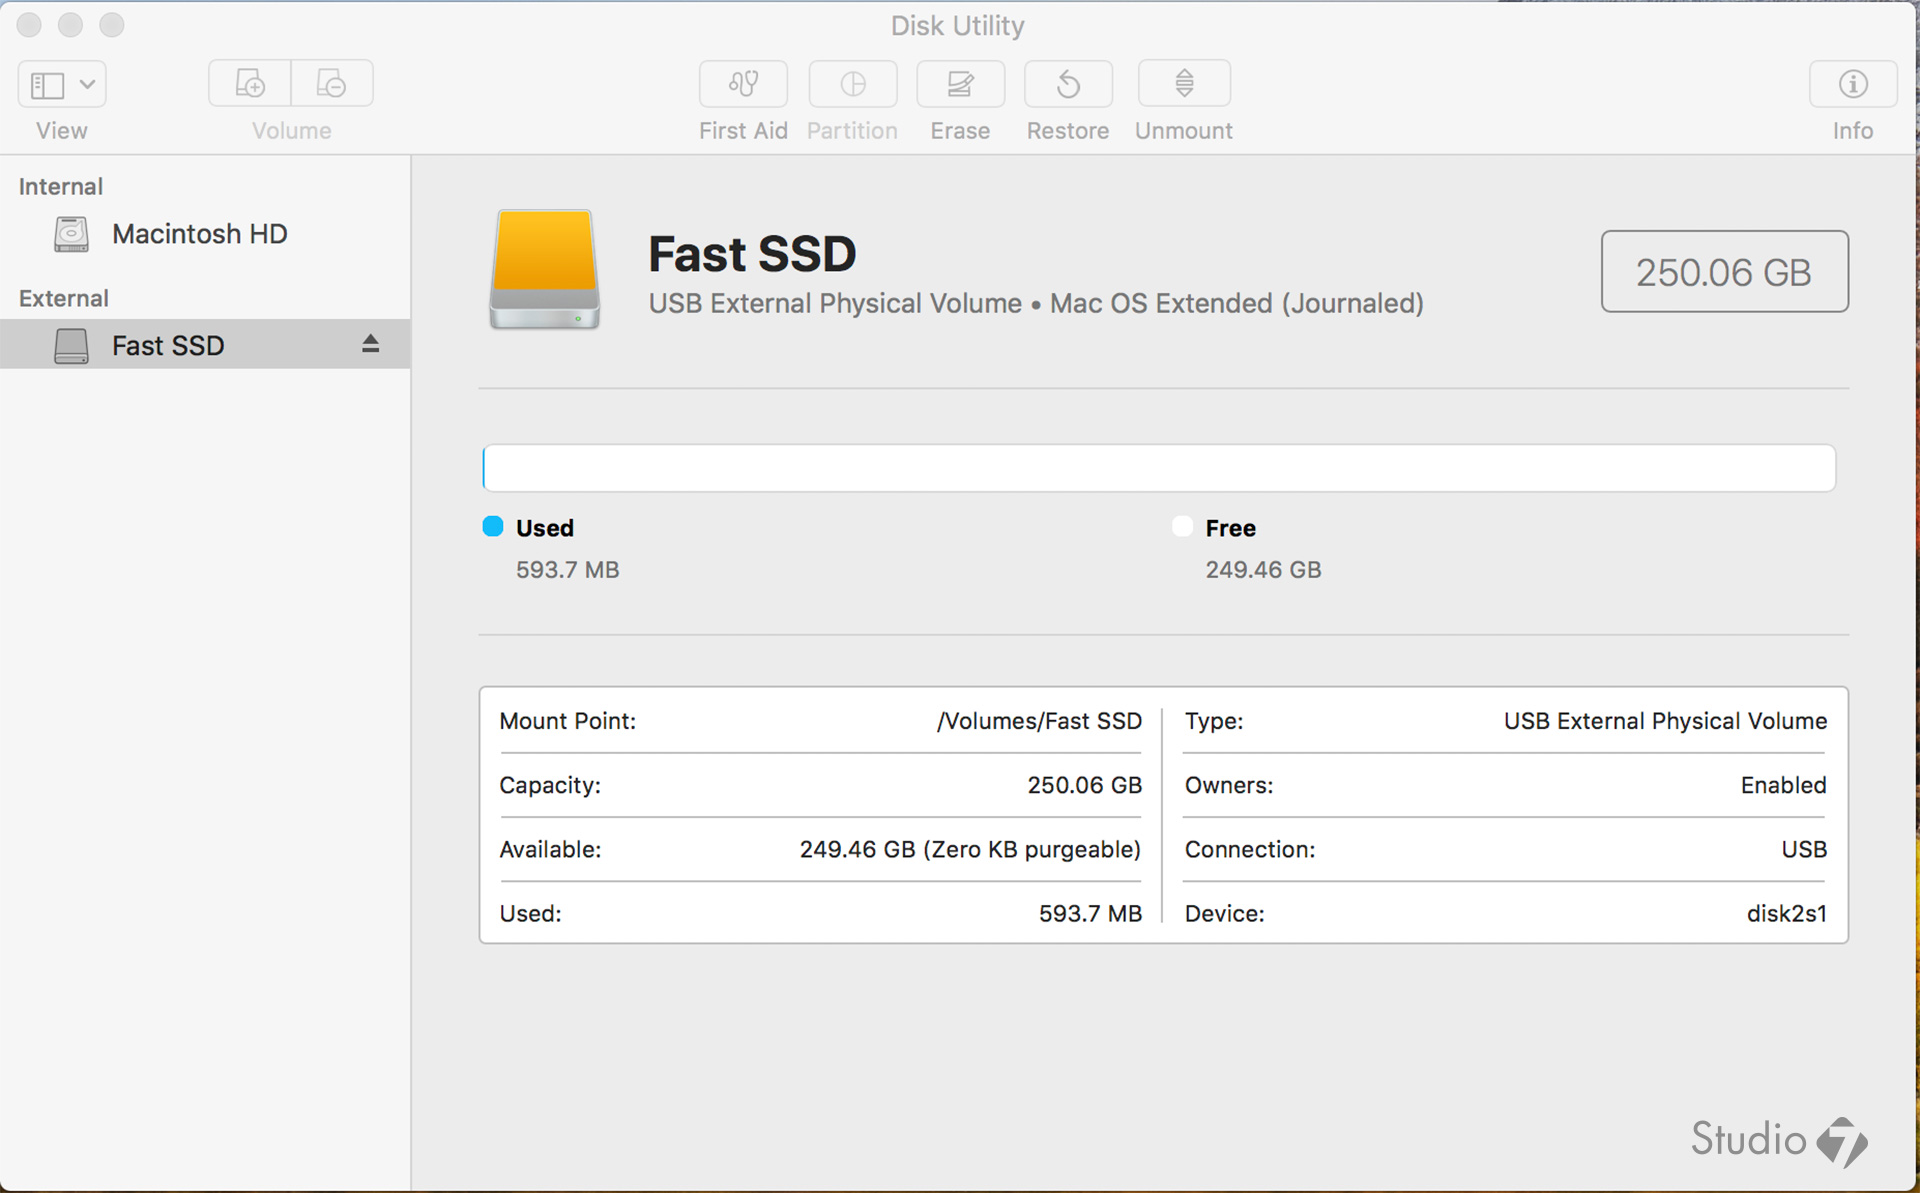Click the First Aid label text
The image size is (1920, 1193).
743,131
